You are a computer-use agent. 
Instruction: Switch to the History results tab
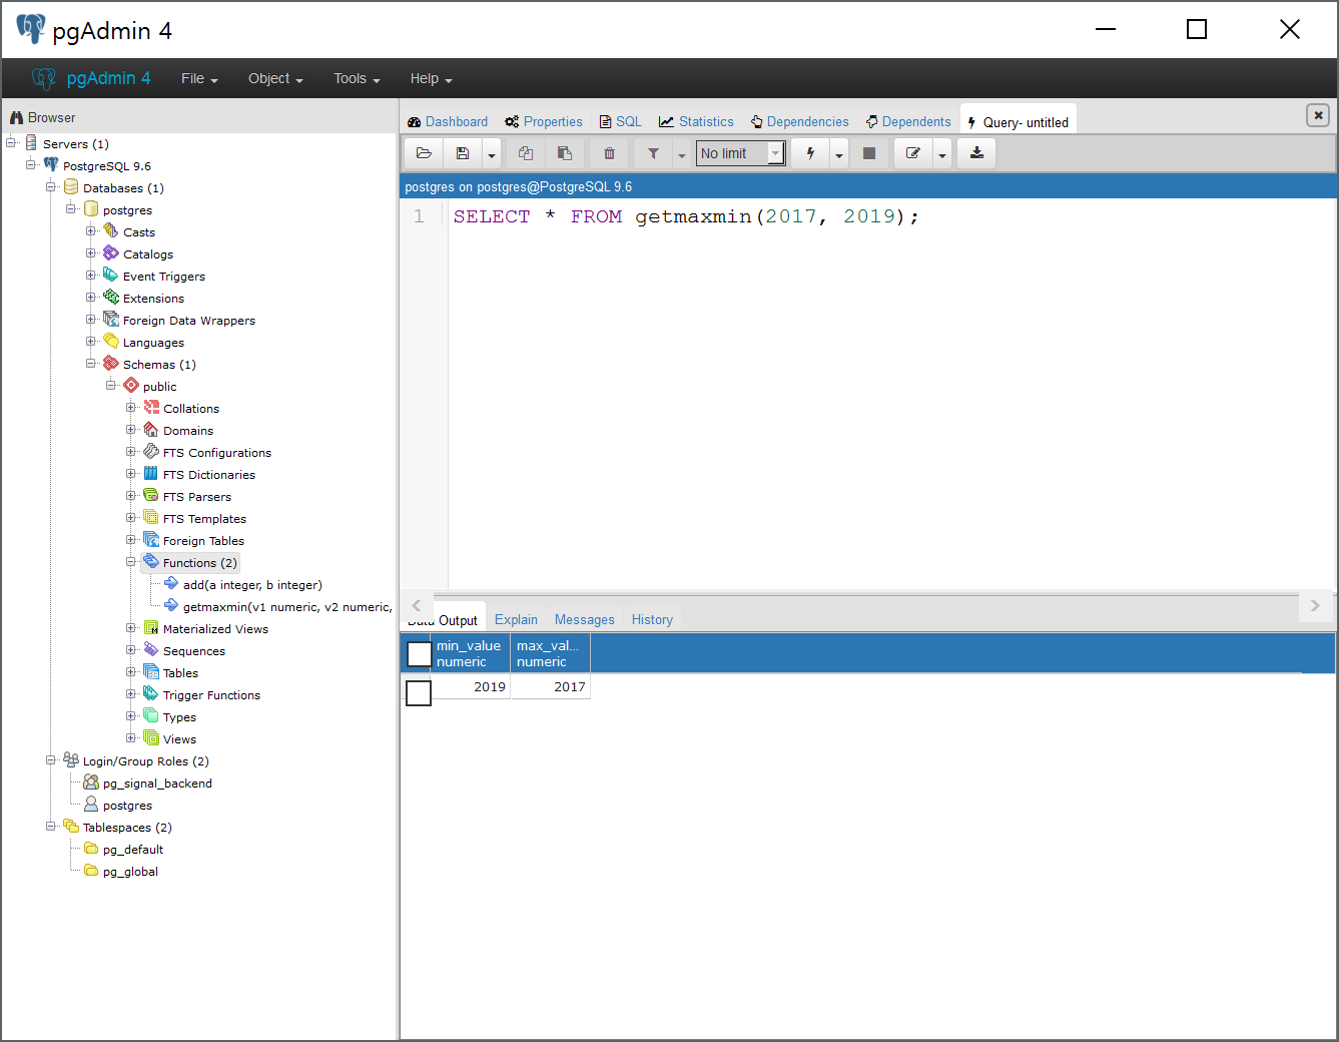click(652, 620)
